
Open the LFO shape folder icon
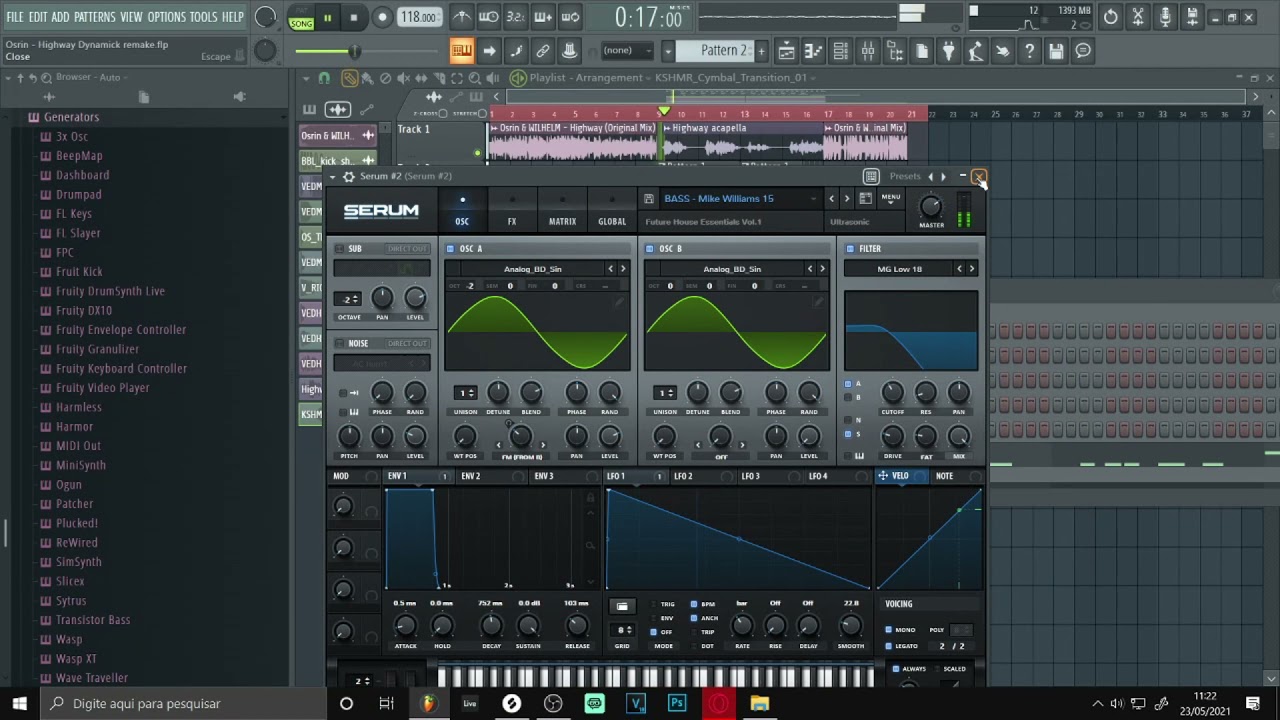pyautogui.click(x=622, y=606)
